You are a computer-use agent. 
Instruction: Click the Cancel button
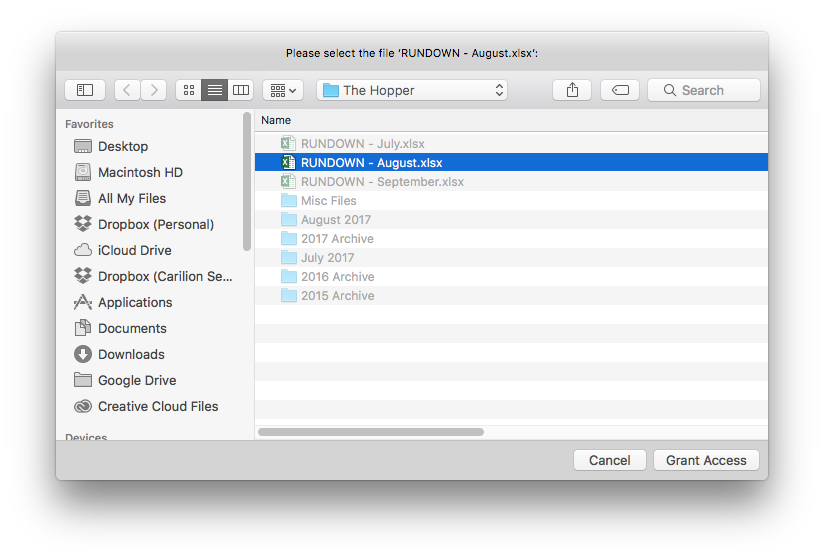pos(610,460)
